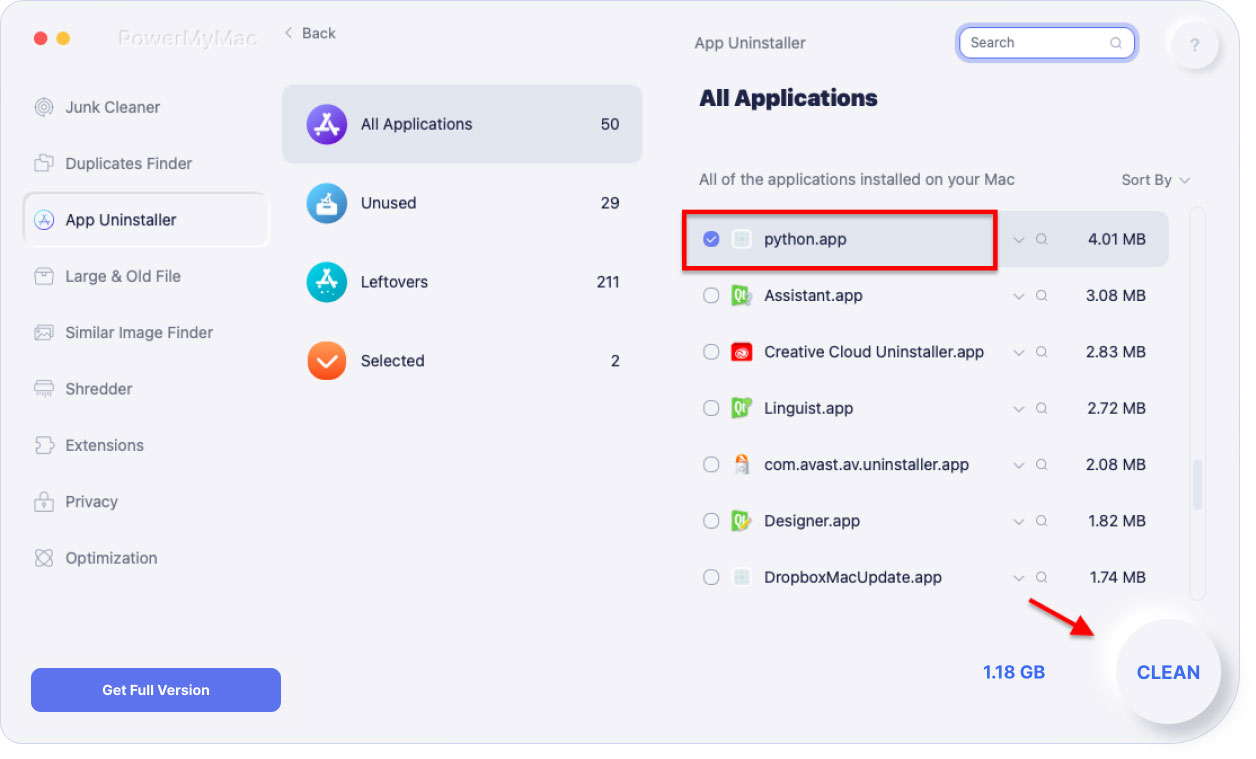1256x759 pixels.
Task: Show the Leftovers category
Action: pos(462,282)
